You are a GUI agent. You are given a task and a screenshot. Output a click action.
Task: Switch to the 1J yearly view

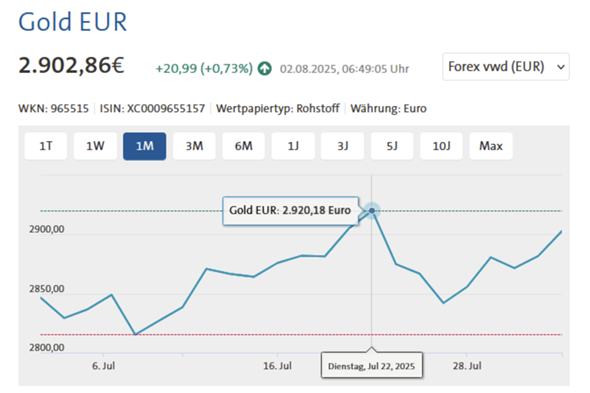pos(293,146)
